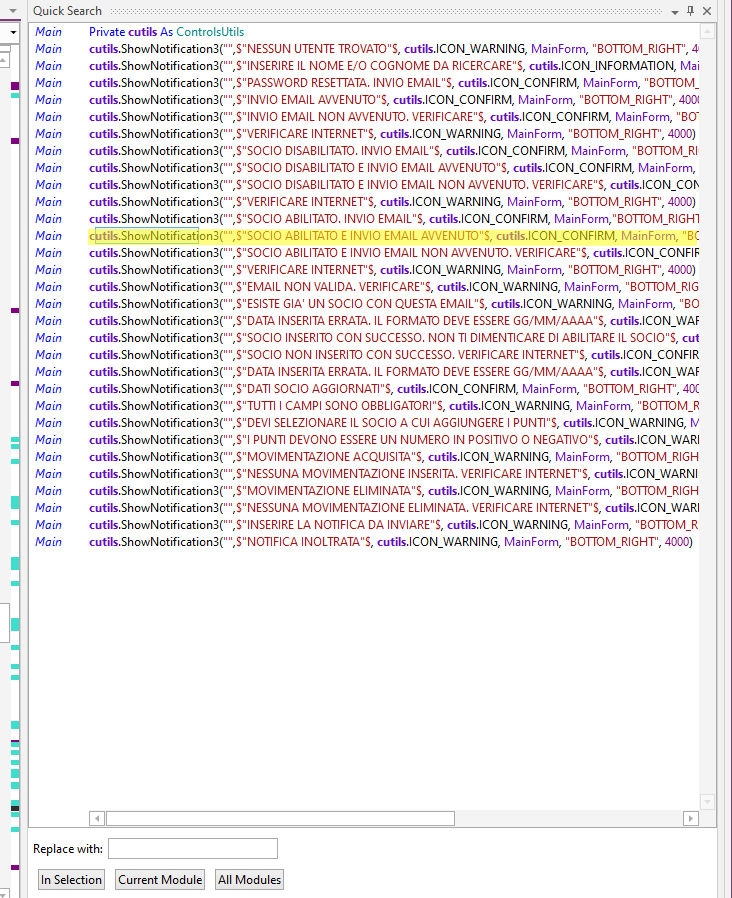Click the horizontal scrollbar thumb in results

click(280, 818)
